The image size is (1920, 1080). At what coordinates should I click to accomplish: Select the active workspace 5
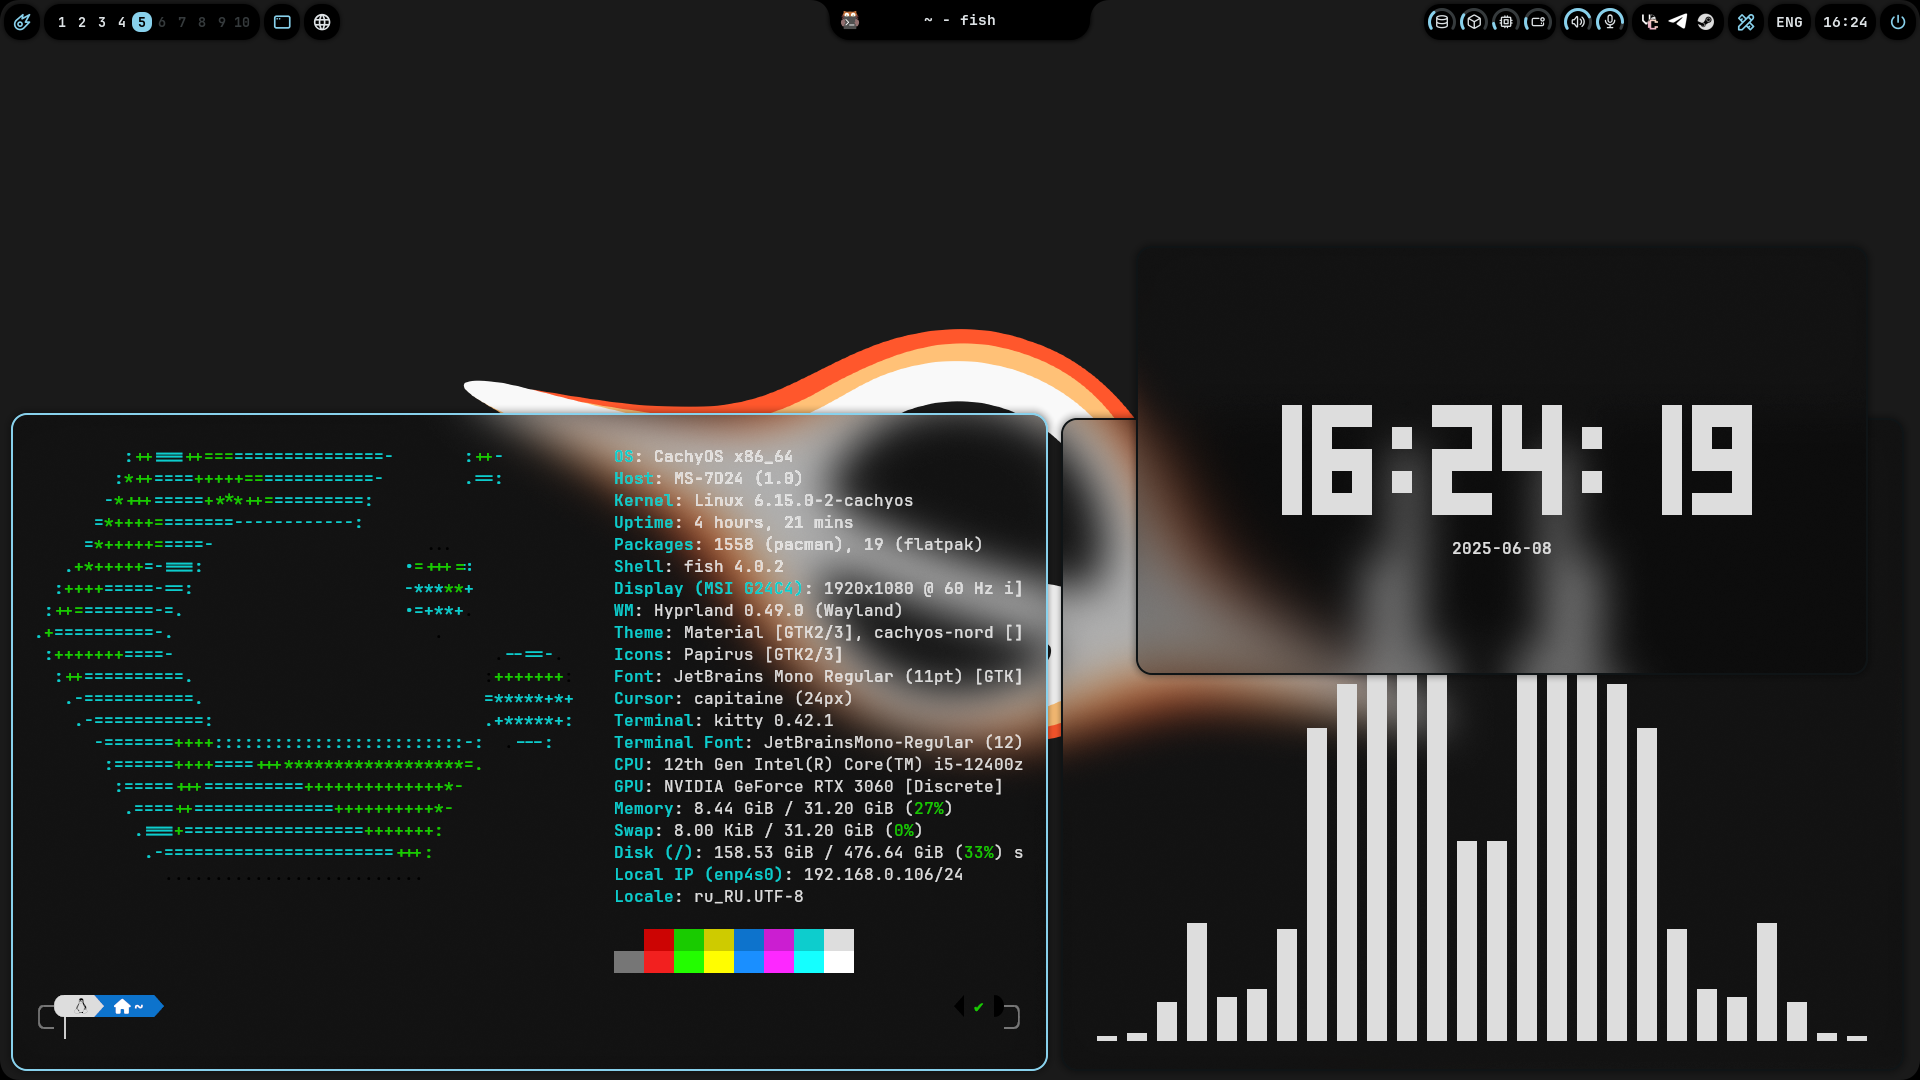click(142, 22)
